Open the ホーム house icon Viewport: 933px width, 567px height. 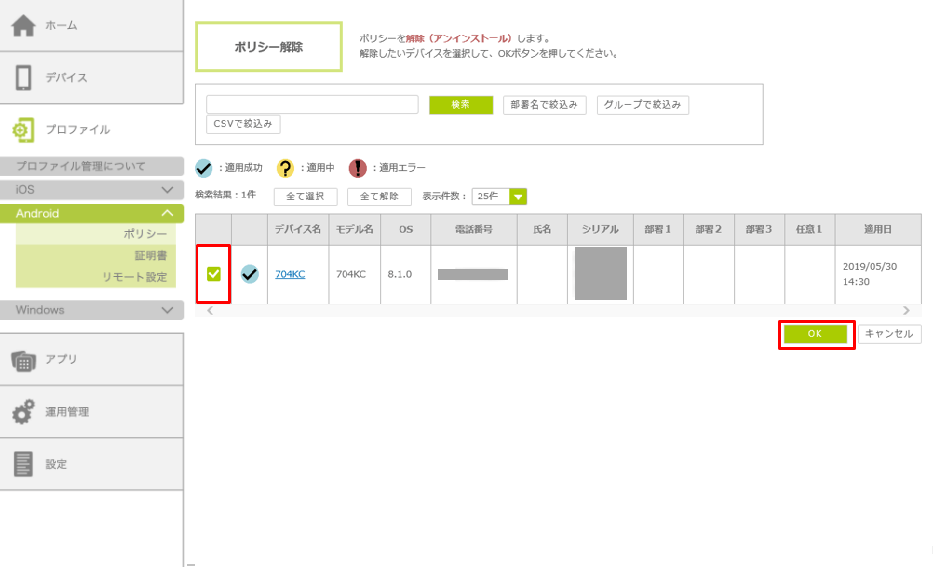(23, 26)
